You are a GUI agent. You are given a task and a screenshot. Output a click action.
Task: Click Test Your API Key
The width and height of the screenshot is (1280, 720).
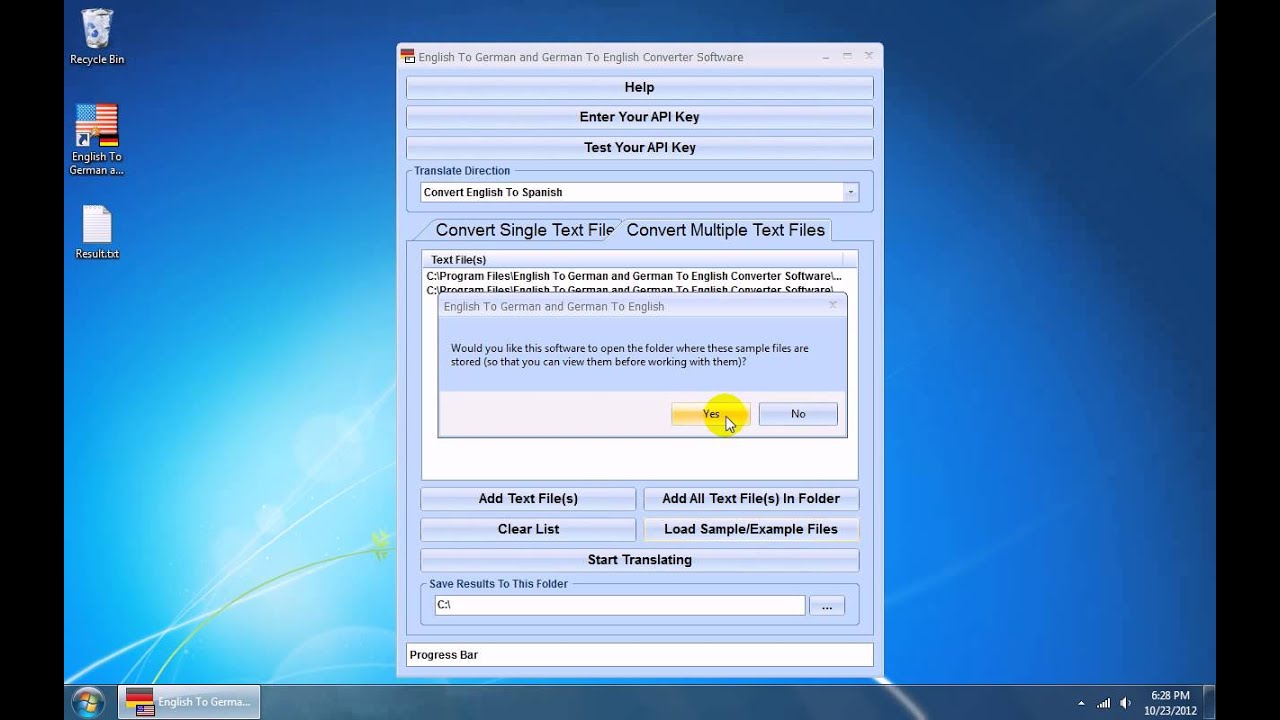pyautogui.click(x=639, y=147)
